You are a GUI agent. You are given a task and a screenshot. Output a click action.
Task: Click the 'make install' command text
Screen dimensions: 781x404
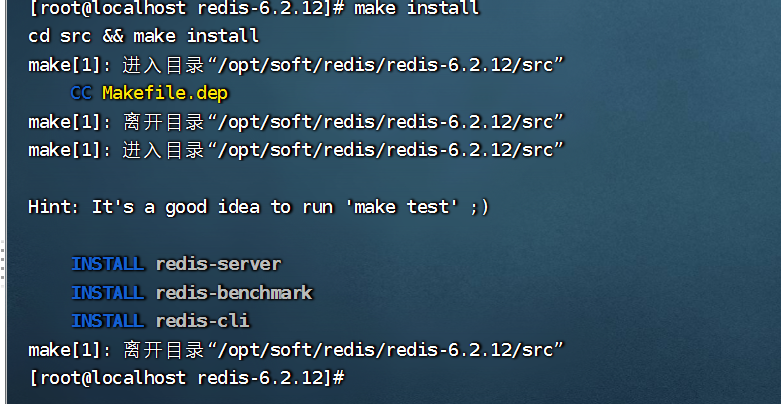416,8
